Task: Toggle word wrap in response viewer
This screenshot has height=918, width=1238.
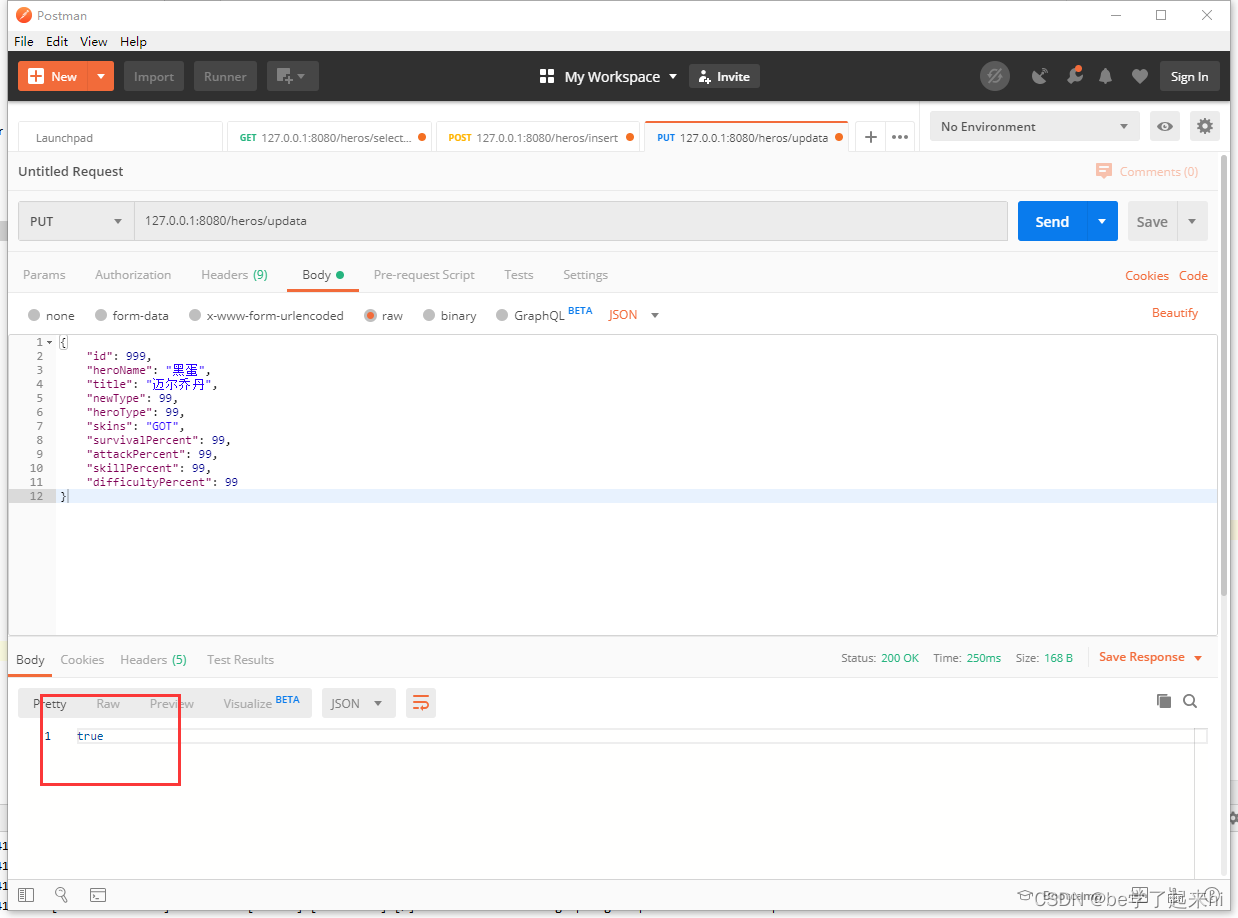Action: 421,703
